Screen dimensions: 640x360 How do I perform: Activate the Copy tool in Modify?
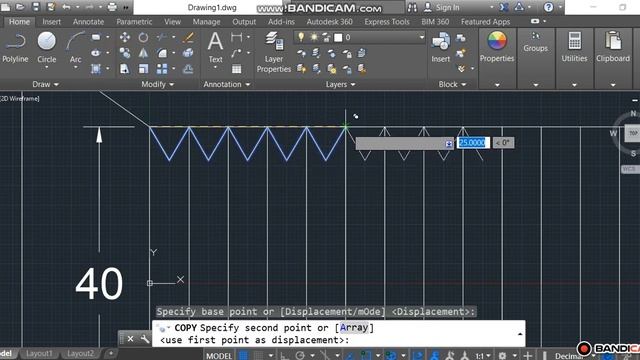coord(125,53)
